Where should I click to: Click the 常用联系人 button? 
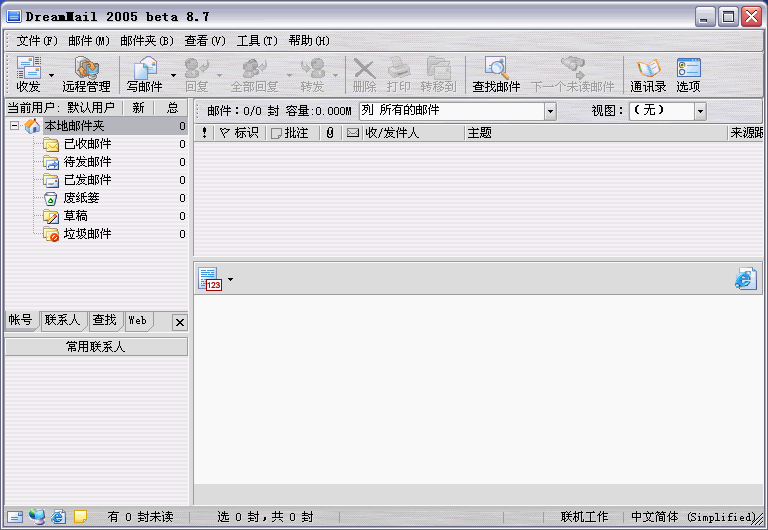click(x=96, y=347)
